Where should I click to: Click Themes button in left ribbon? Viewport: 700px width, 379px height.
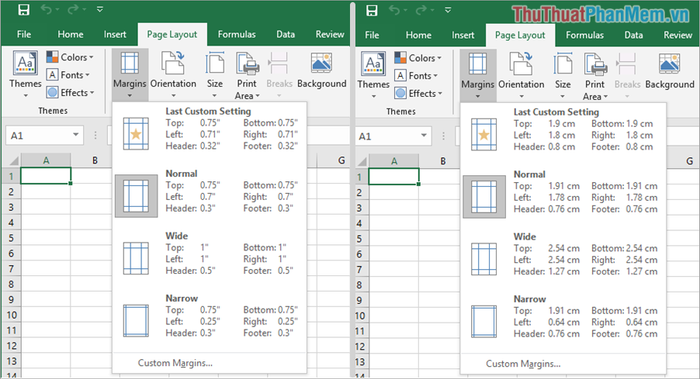25,75
